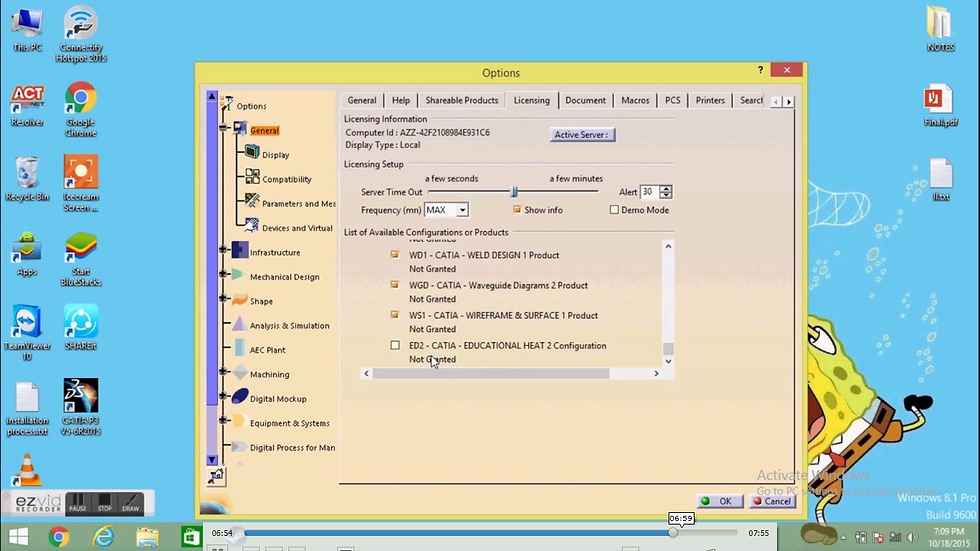Click the Windows Start button
Screen dimensions: 980x551
(18, 537)
